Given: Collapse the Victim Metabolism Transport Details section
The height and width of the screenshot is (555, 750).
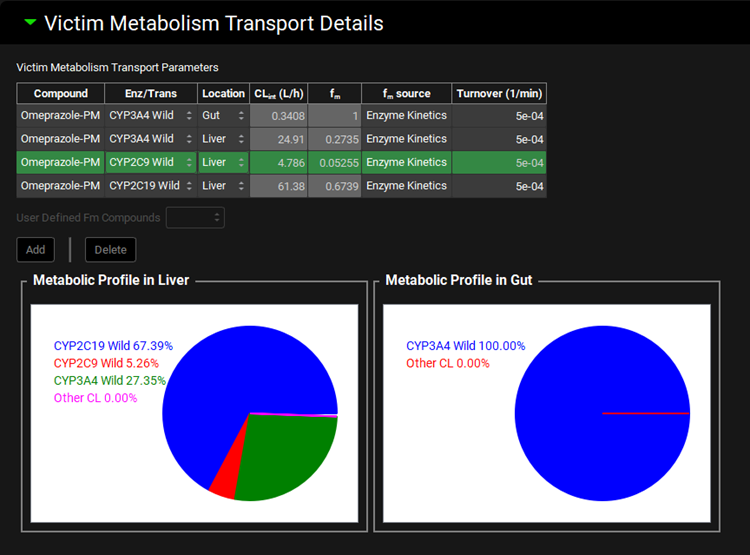Looking at the screenshot, I should click(x=29, y=23).
